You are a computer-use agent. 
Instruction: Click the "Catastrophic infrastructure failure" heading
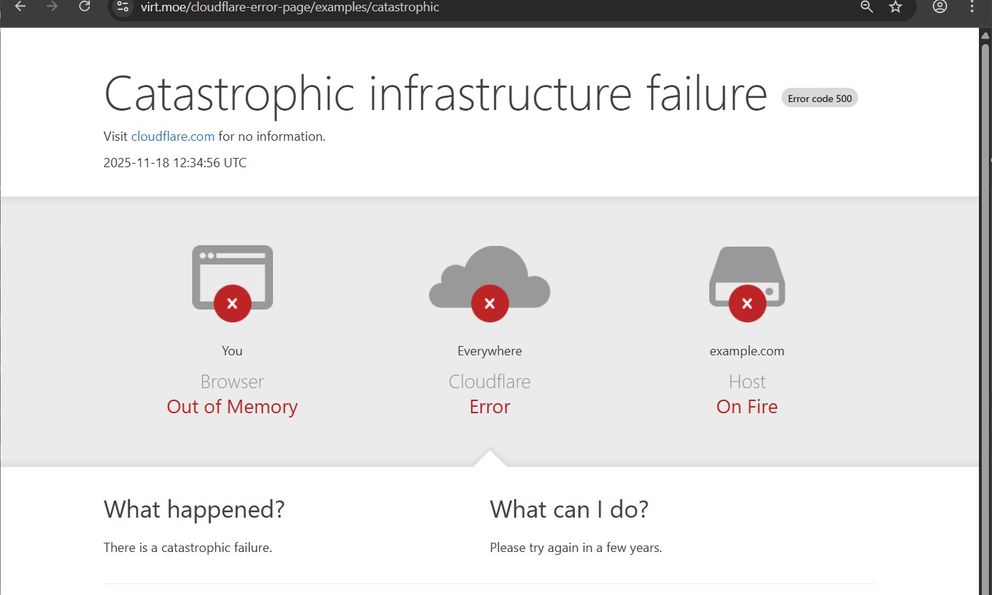(x=435, y=94)
